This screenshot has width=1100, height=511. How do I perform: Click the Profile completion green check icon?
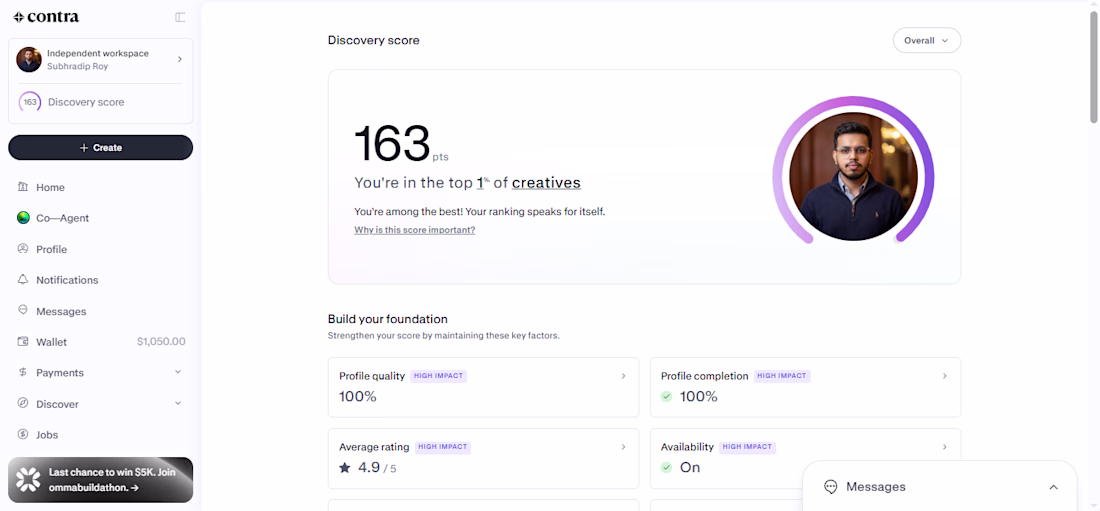[x=666, y=397]
